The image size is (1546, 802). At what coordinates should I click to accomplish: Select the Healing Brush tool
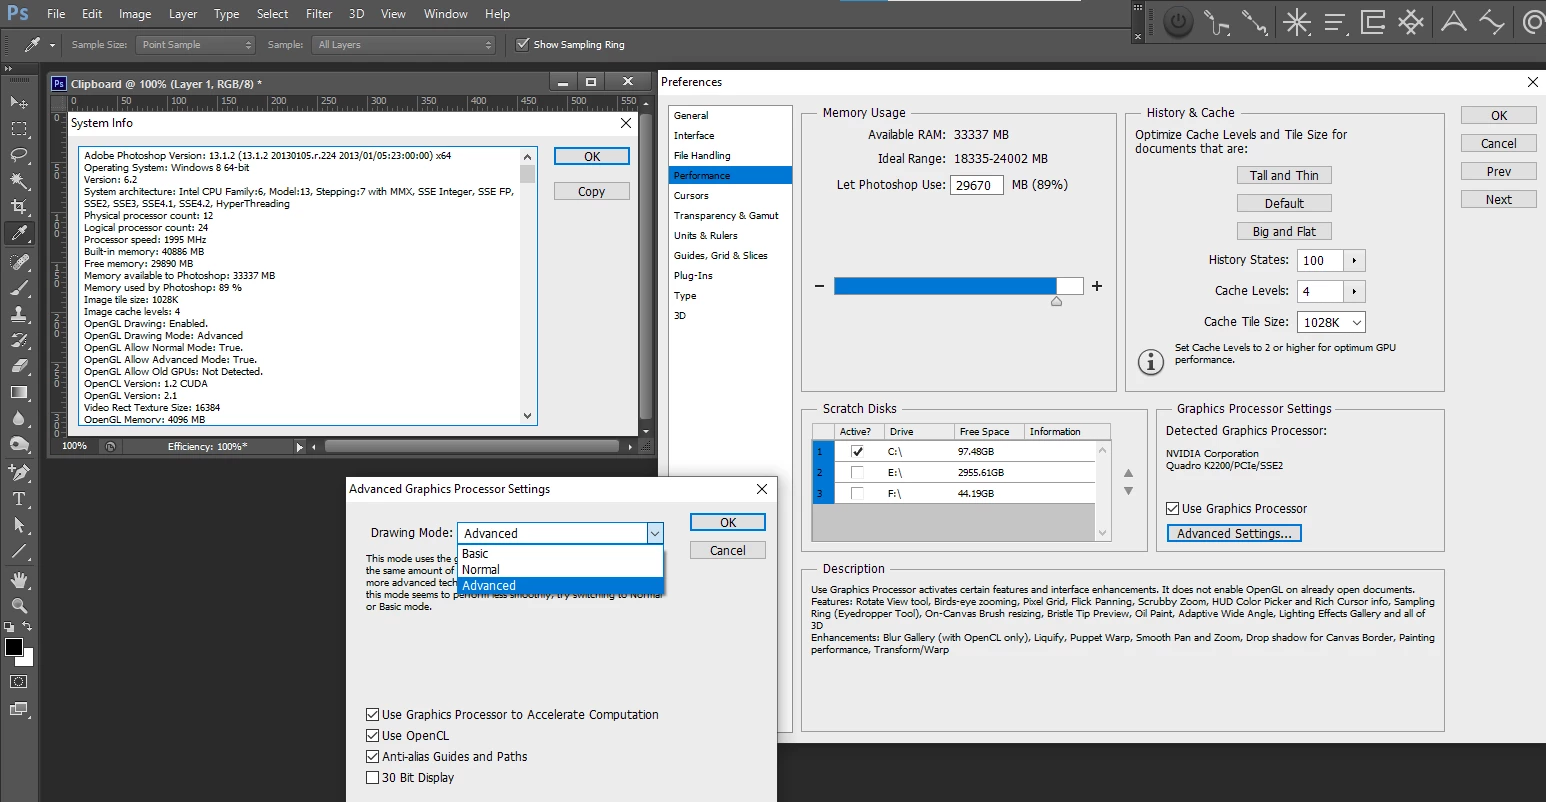[x=19, y=262]
